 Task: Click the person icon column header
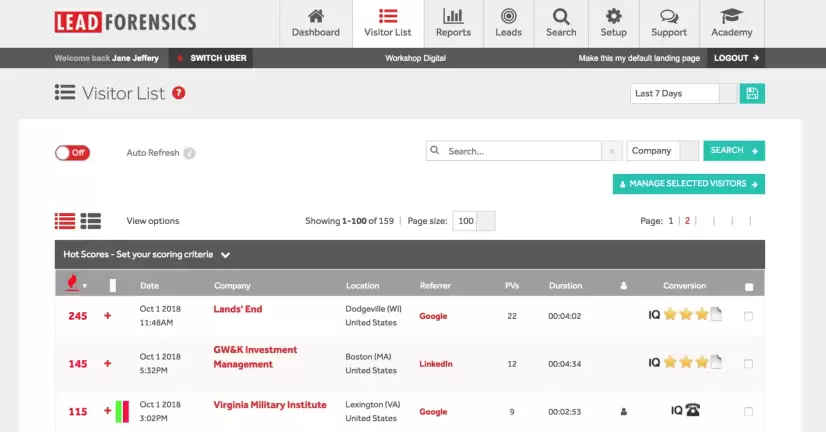(x=624, y=286)
